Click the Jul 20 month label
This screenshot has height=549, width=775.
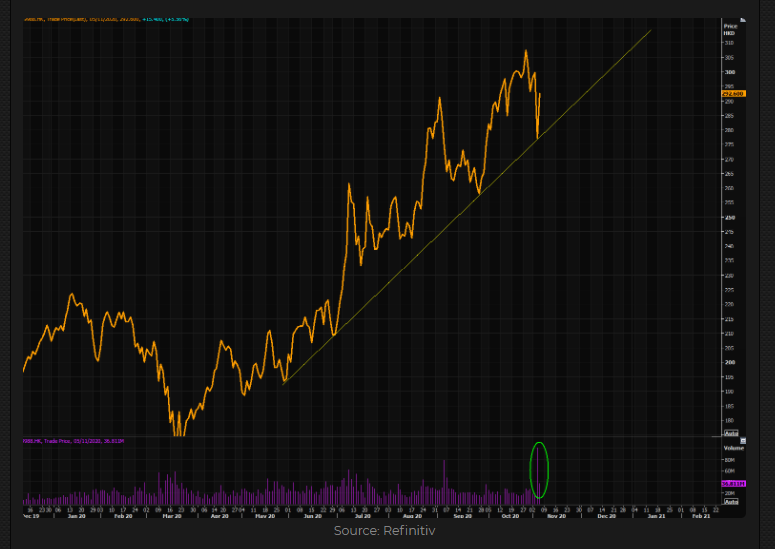click(362, 516)
